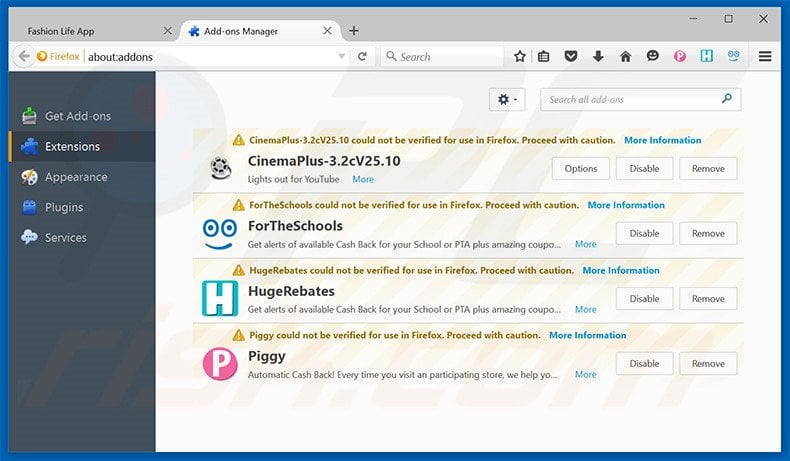Open Options for CinemaPlus-3.2cV25.10

580,168
